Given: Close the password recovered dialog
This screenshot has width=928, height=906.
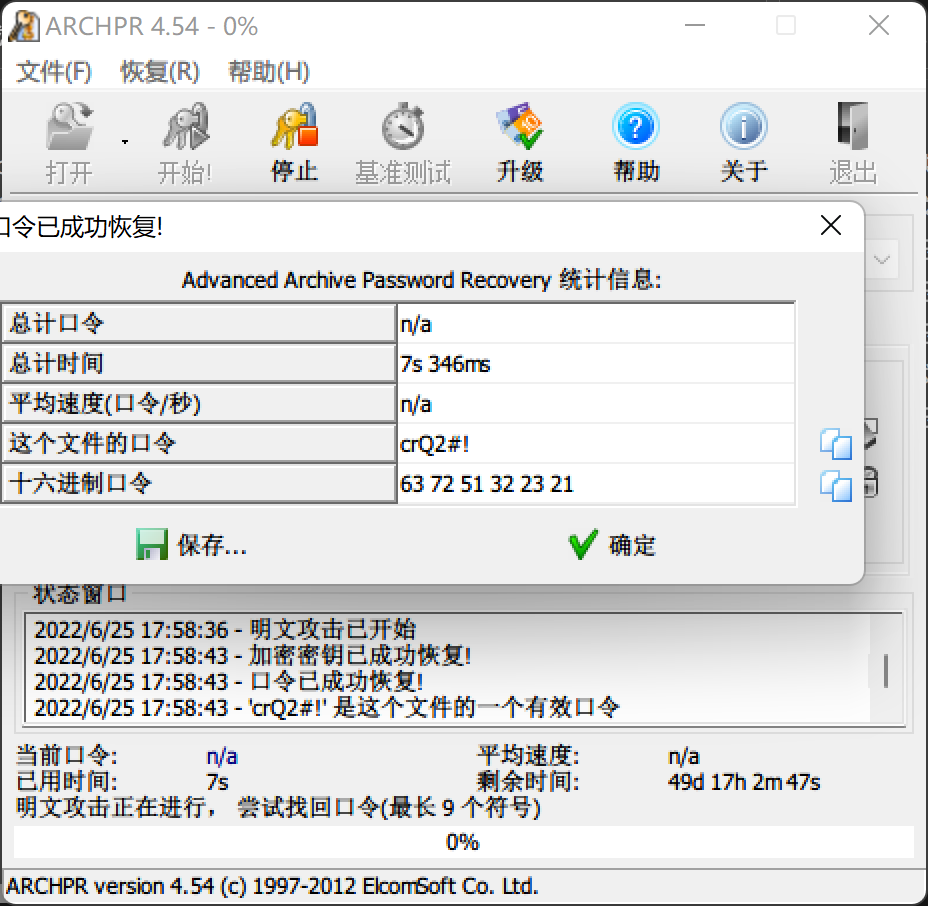Looking at the screenshot, I should click(831, 225).
